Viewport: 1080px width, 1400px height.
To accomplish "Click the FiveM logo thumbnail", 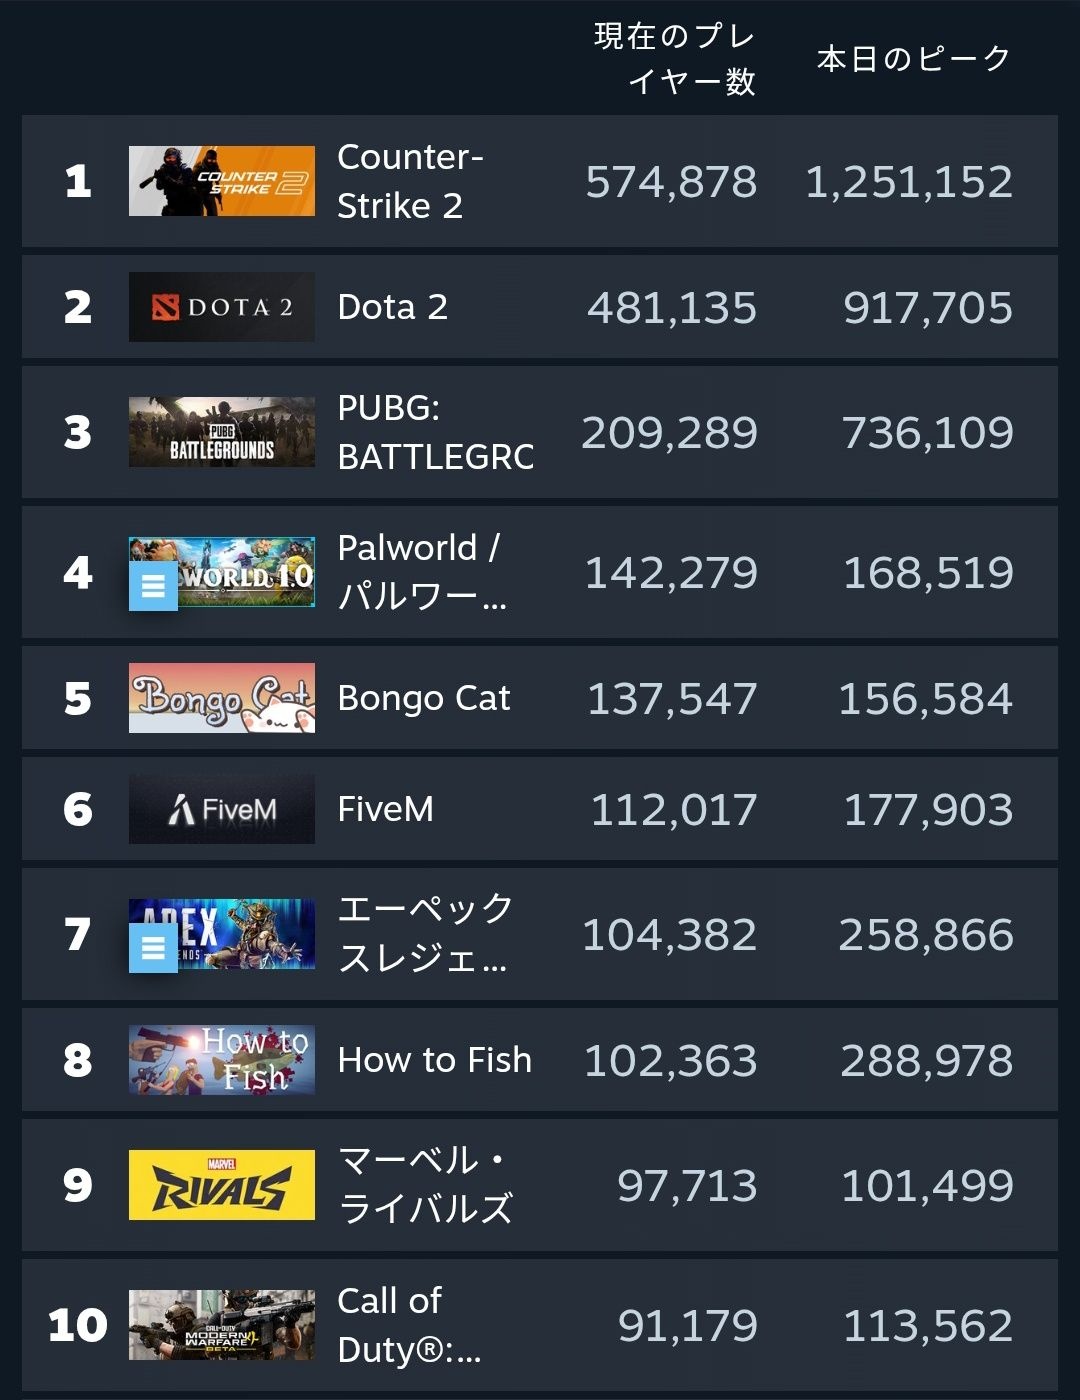I will click(x=221, y=809).
